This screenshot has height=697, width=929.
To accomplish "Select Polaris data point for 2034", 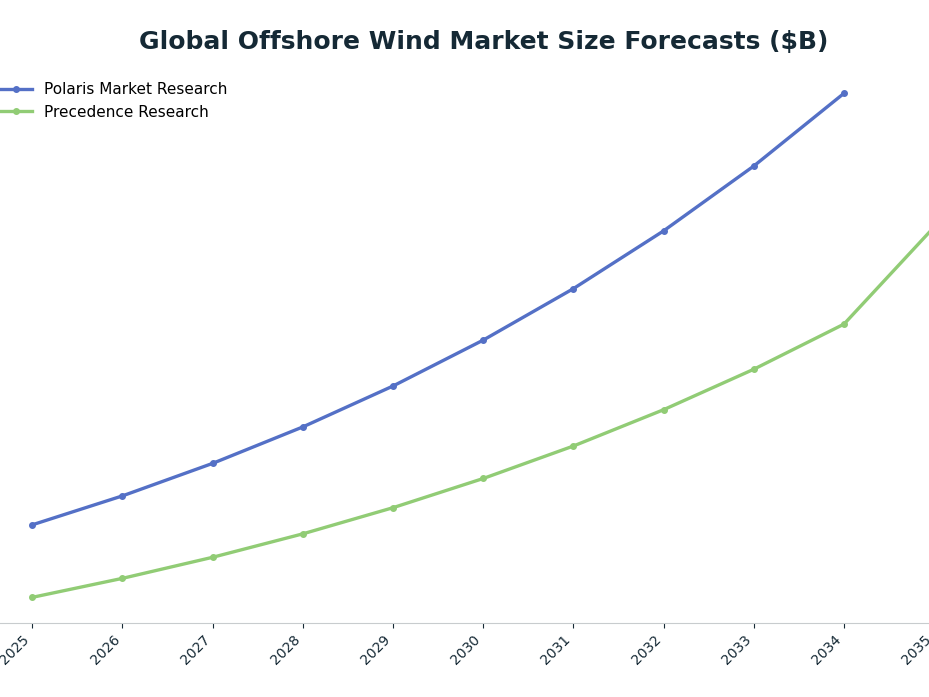I will click(844, 94).
